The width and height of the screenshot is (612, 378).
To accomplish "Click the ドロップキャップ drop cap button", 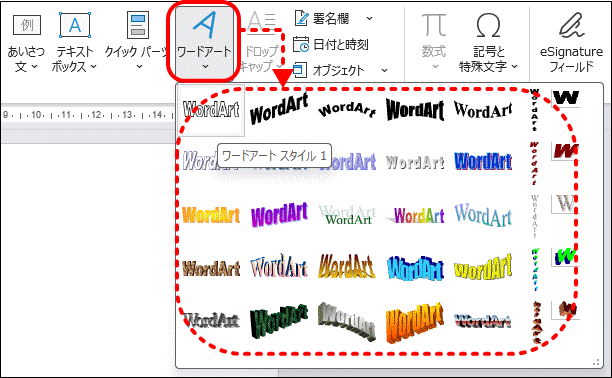I will pos(261,42).
